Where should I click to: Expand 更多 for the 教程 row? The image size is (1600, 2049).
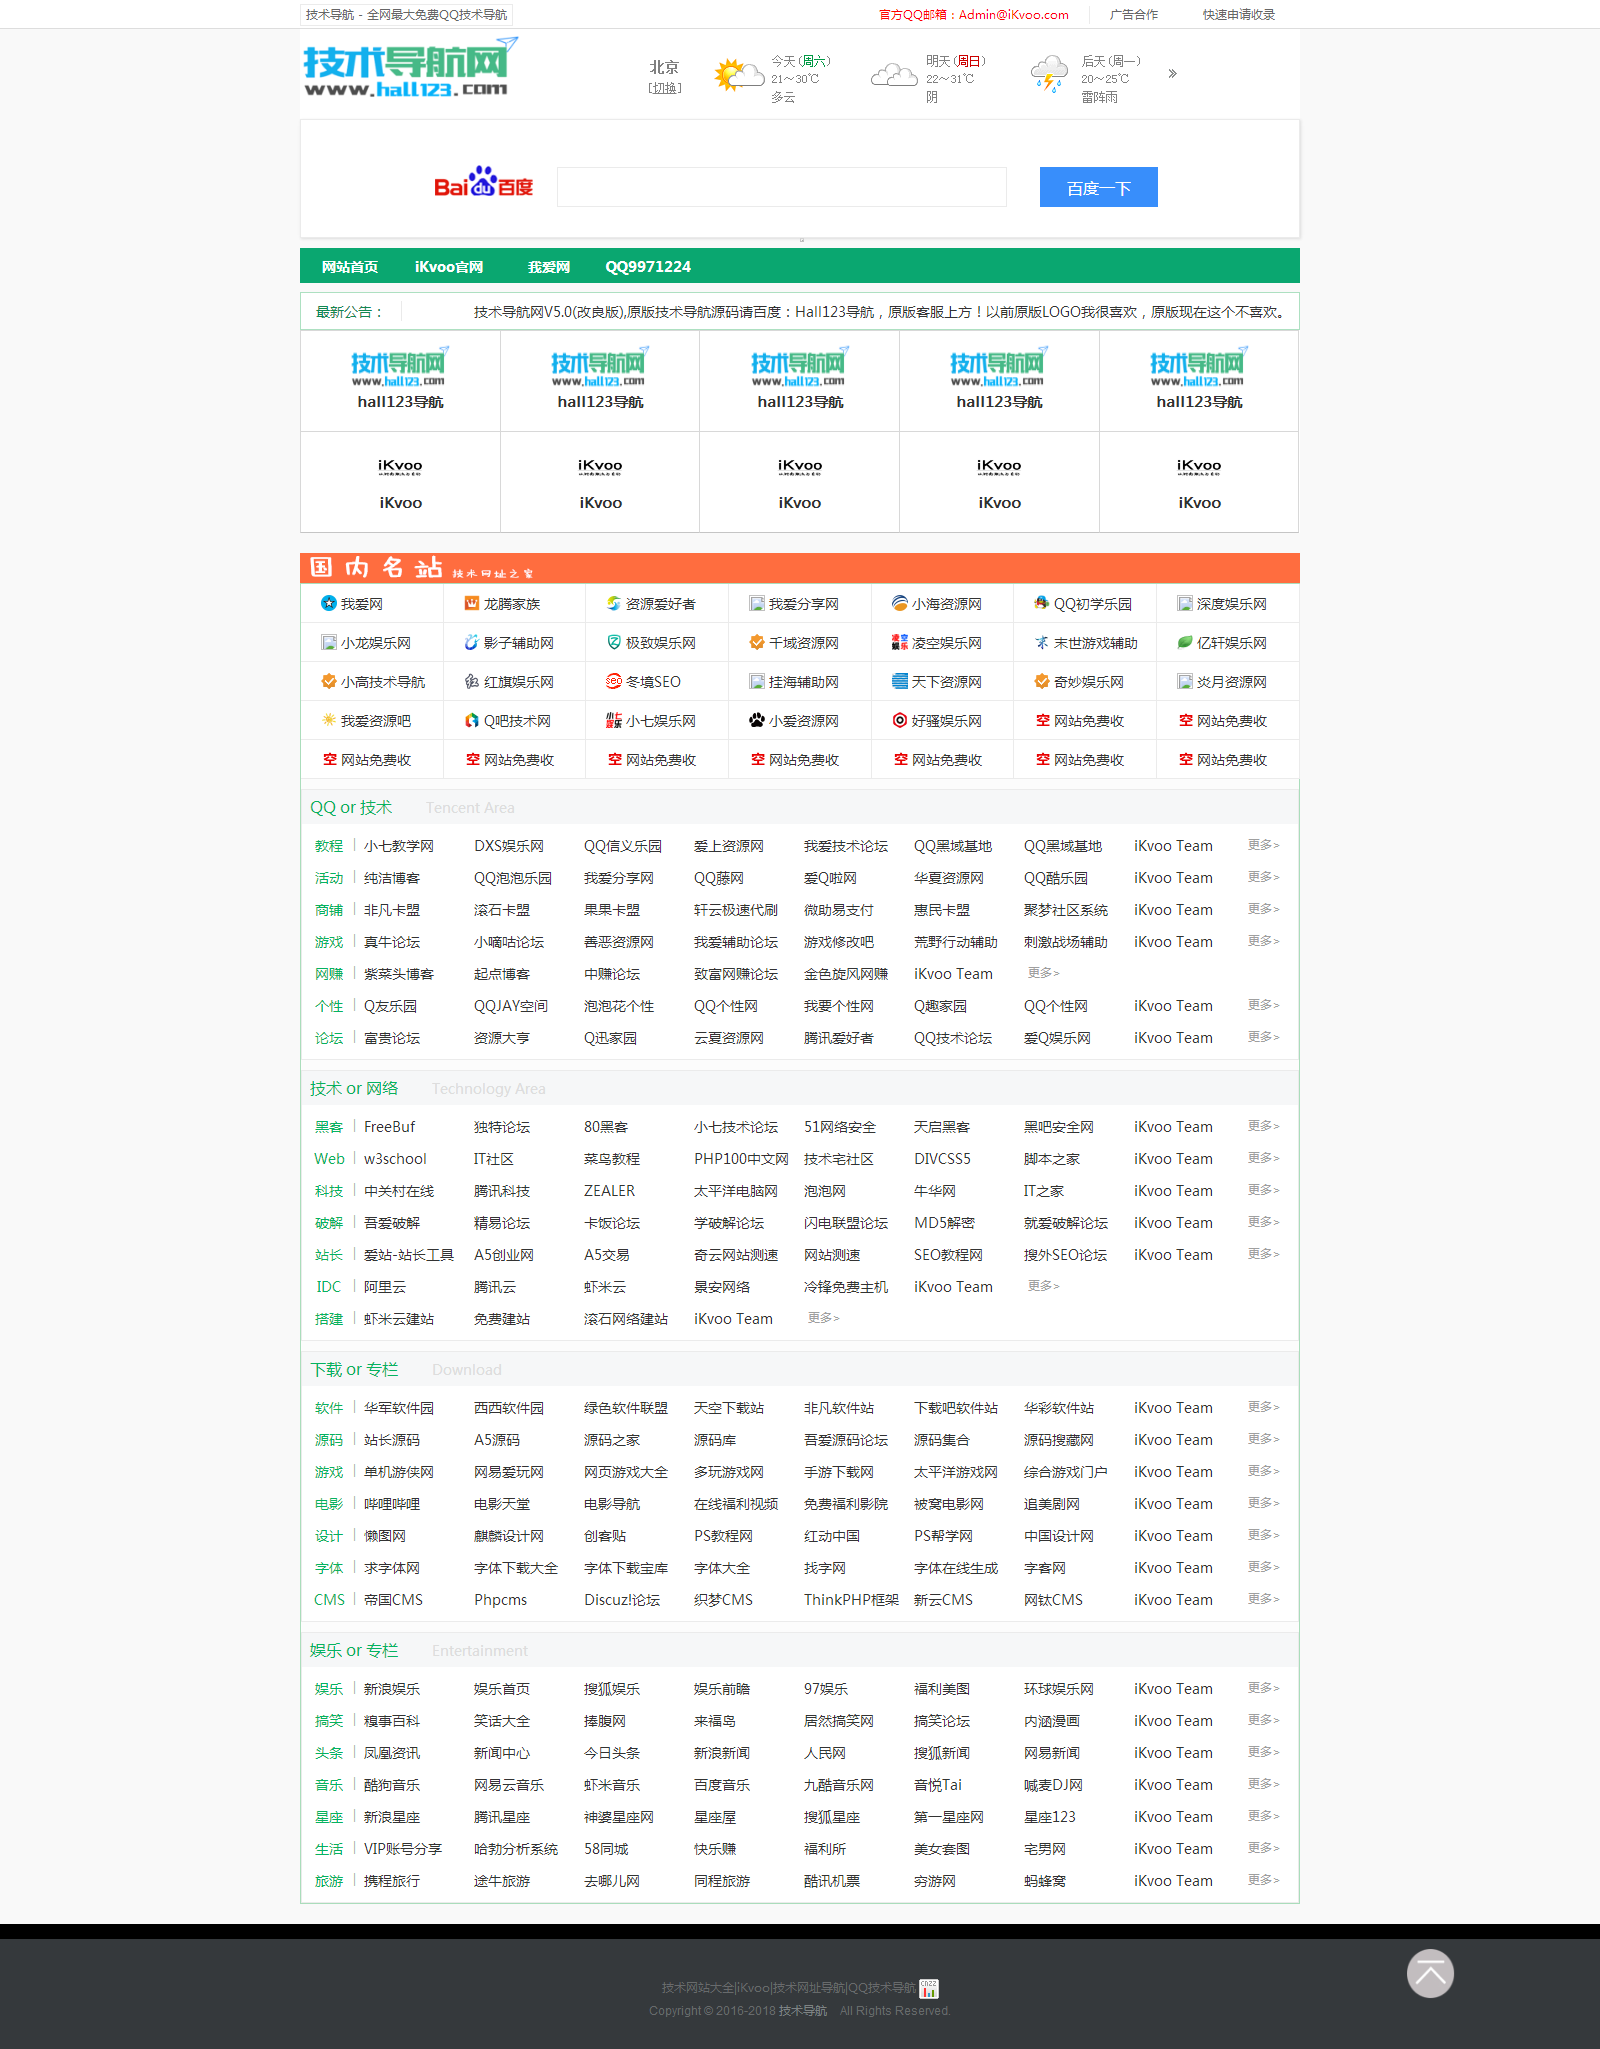(x=1263, y=845)
